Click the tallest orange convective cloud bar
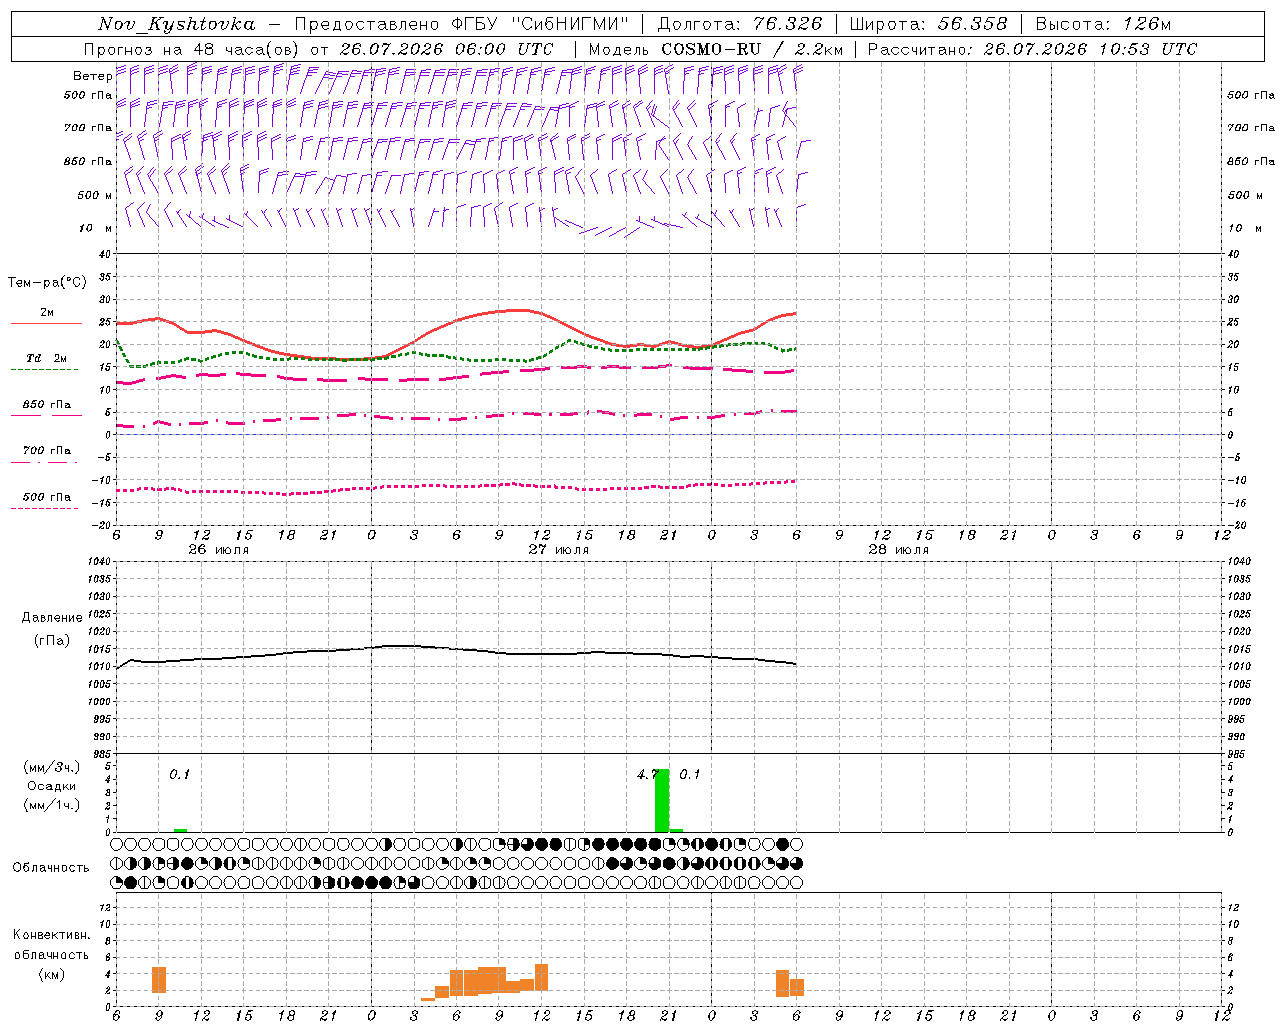 coord(541,977)
